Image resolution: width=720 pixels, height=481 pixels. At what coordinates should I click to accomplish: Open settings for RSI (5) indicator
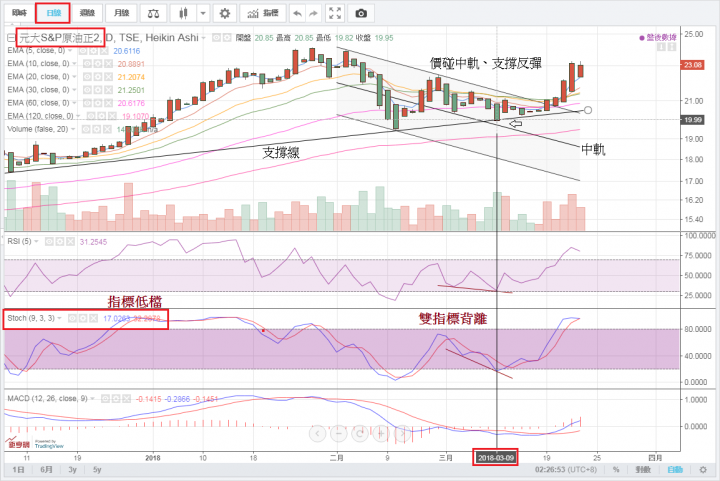click(60, 241)
